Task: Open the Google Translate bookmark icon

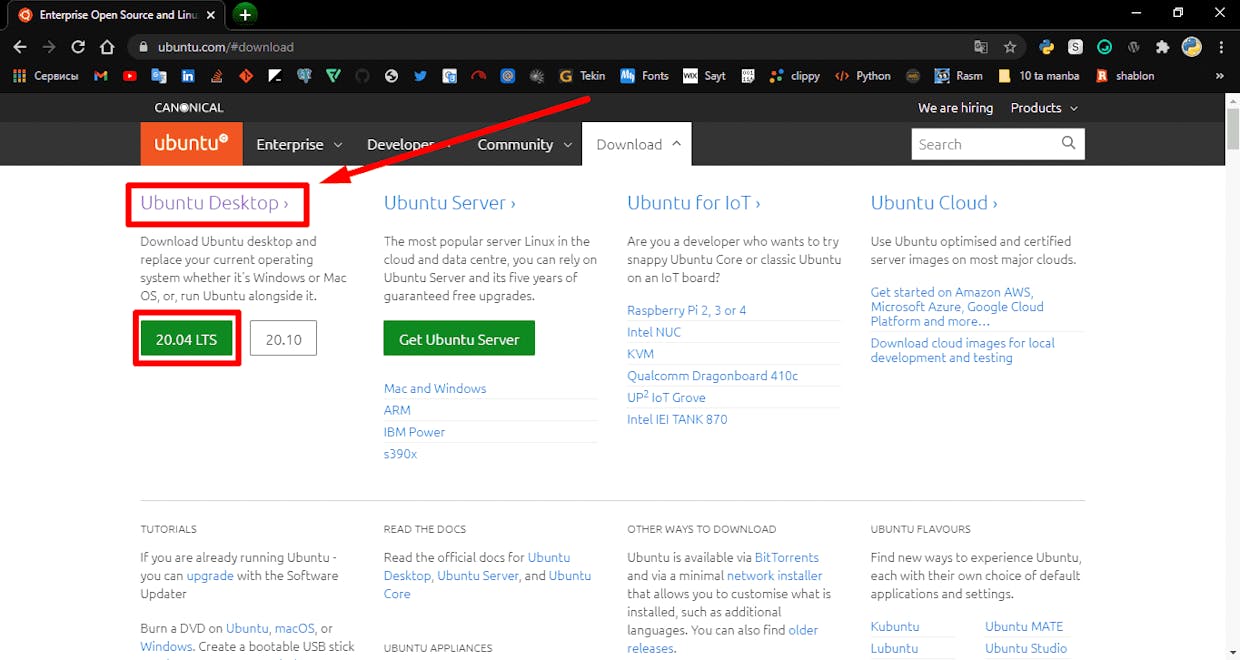Action: 159,75
